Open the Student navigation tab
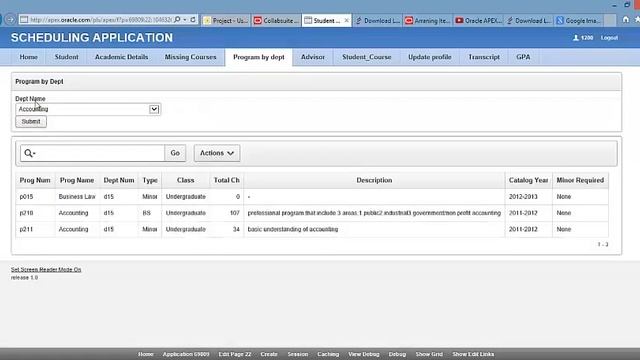Viewport: 640px width, 360px height. tap(67, 57)
